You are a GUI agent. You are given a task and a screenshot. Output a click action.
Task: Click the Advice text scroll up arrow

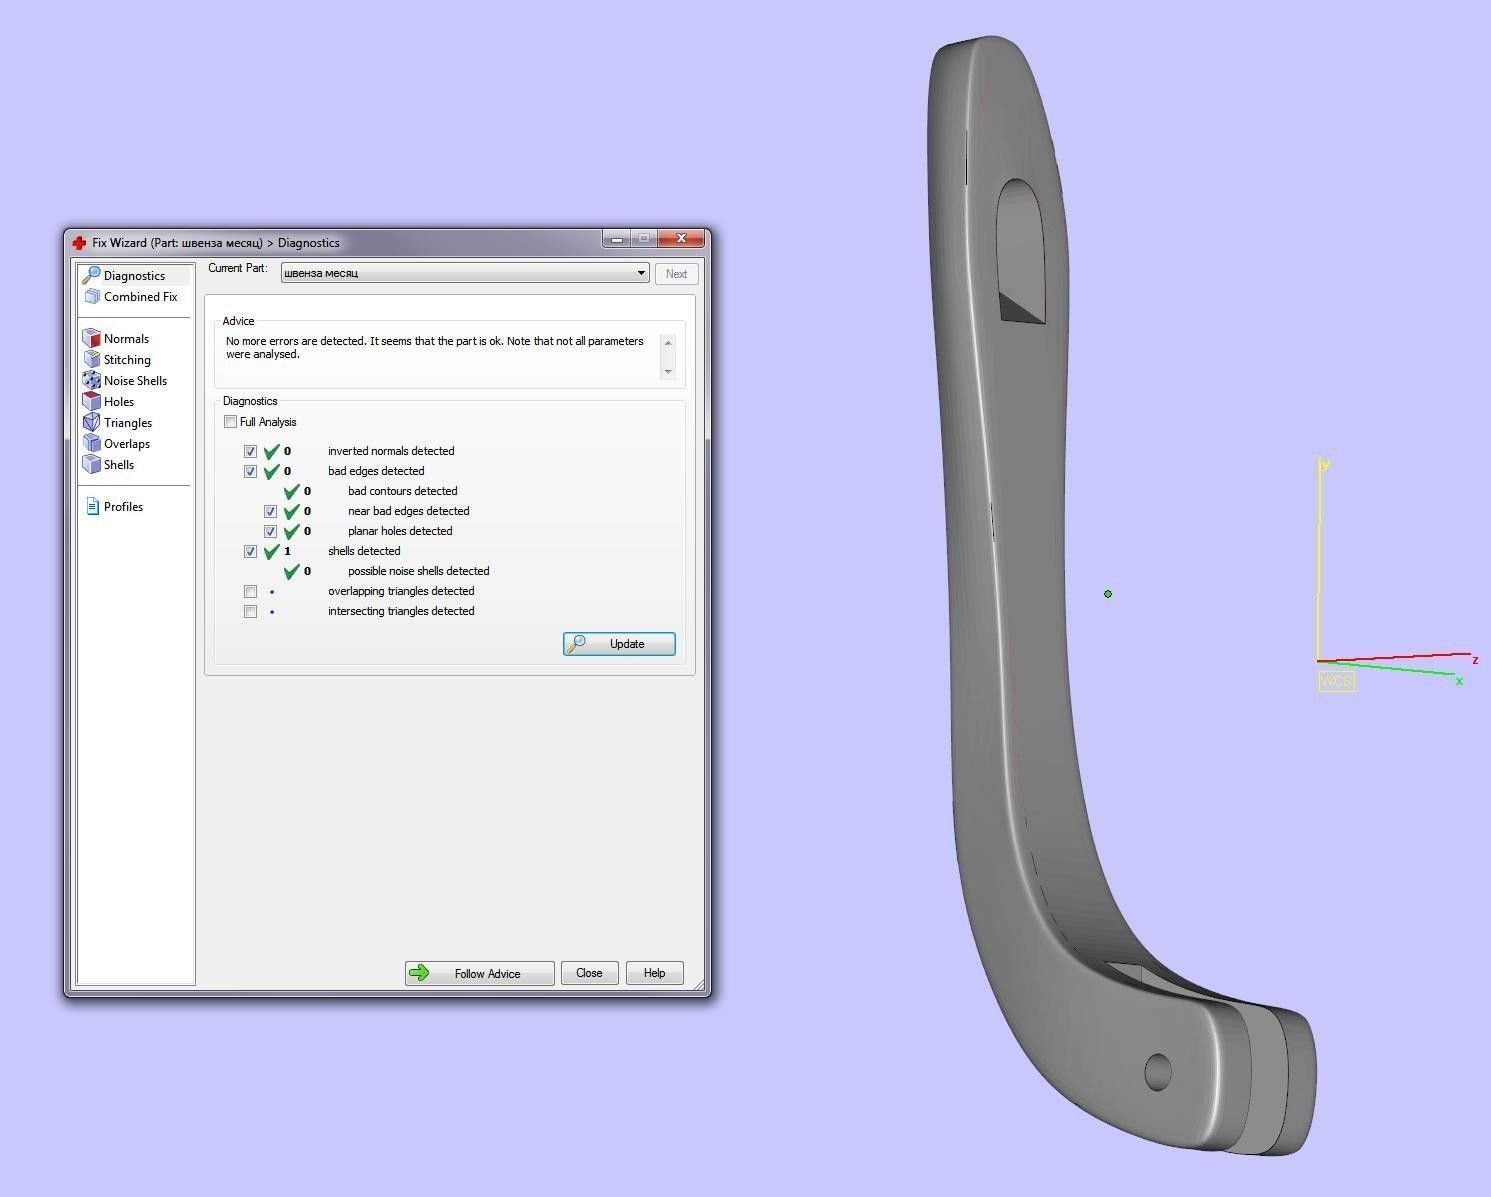click(x=668, y=343)
